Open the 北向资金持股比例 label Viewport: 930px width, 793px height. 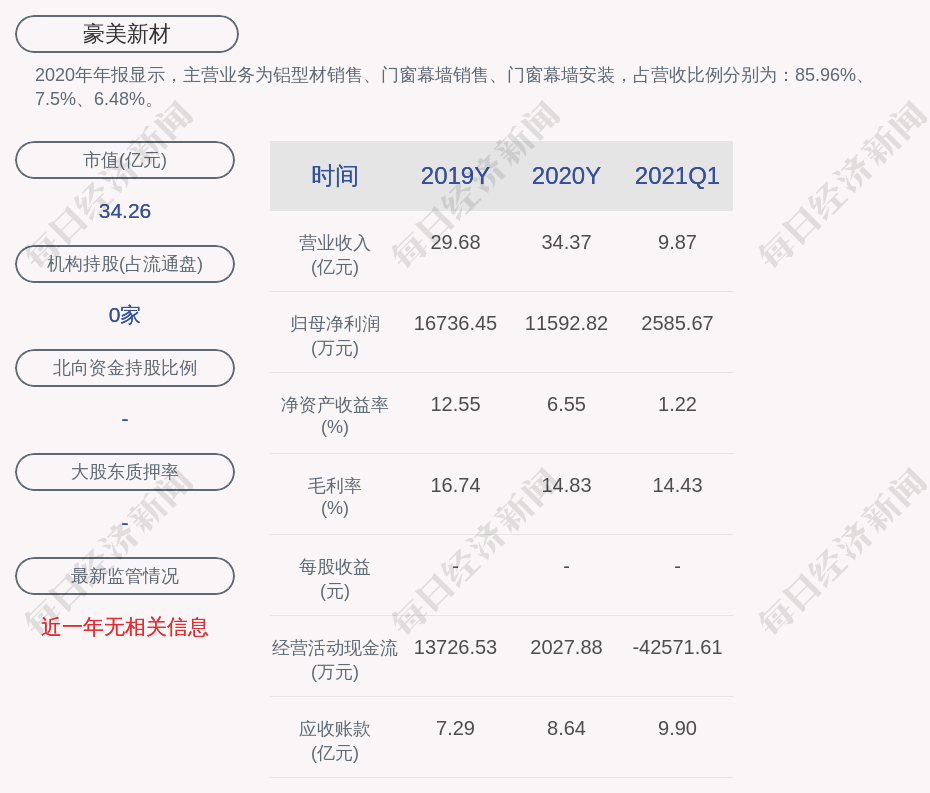[125, 368]
